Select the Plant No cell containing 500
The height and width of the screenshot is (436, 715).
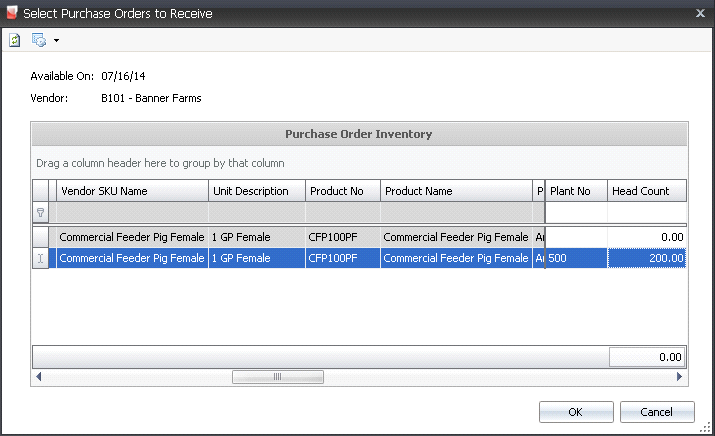click(x=576, y=258)
